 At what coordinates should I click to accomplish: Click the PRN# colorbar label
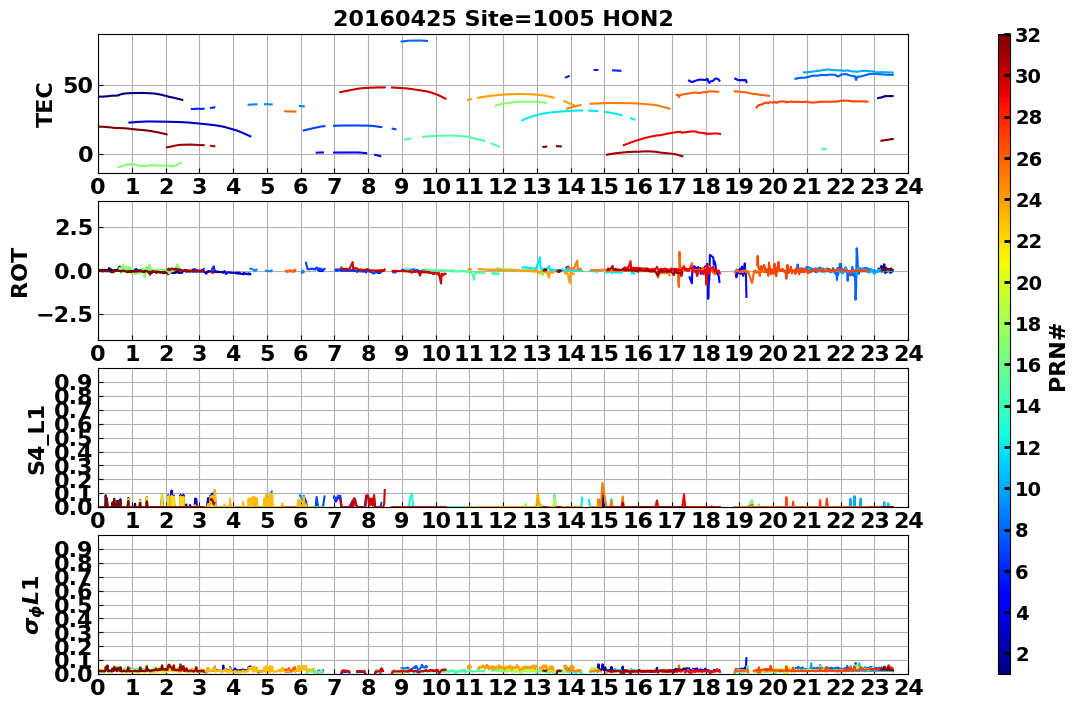pos(1058,357)
